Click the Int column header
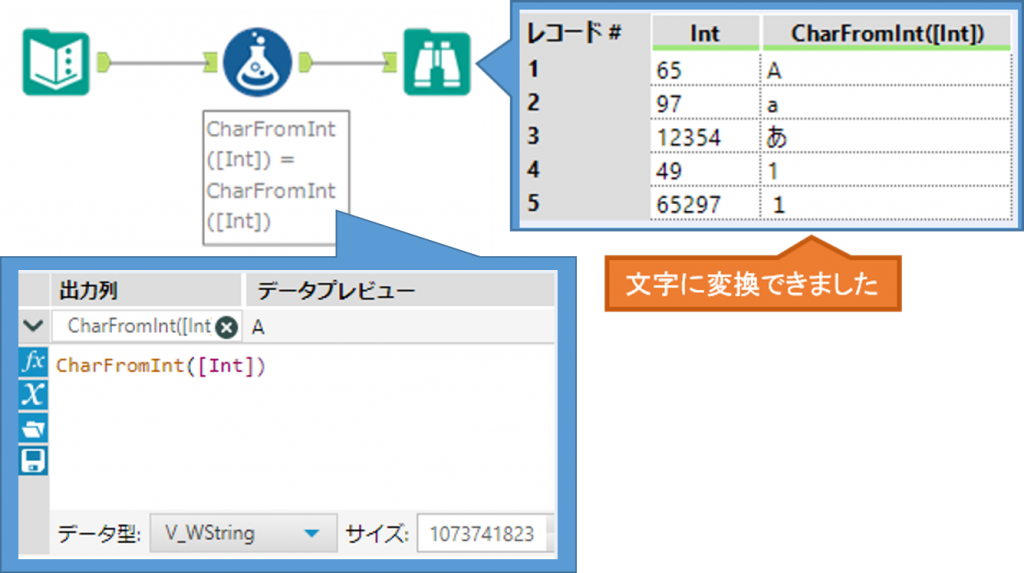1024x573 pixels. tap(704, 33)
